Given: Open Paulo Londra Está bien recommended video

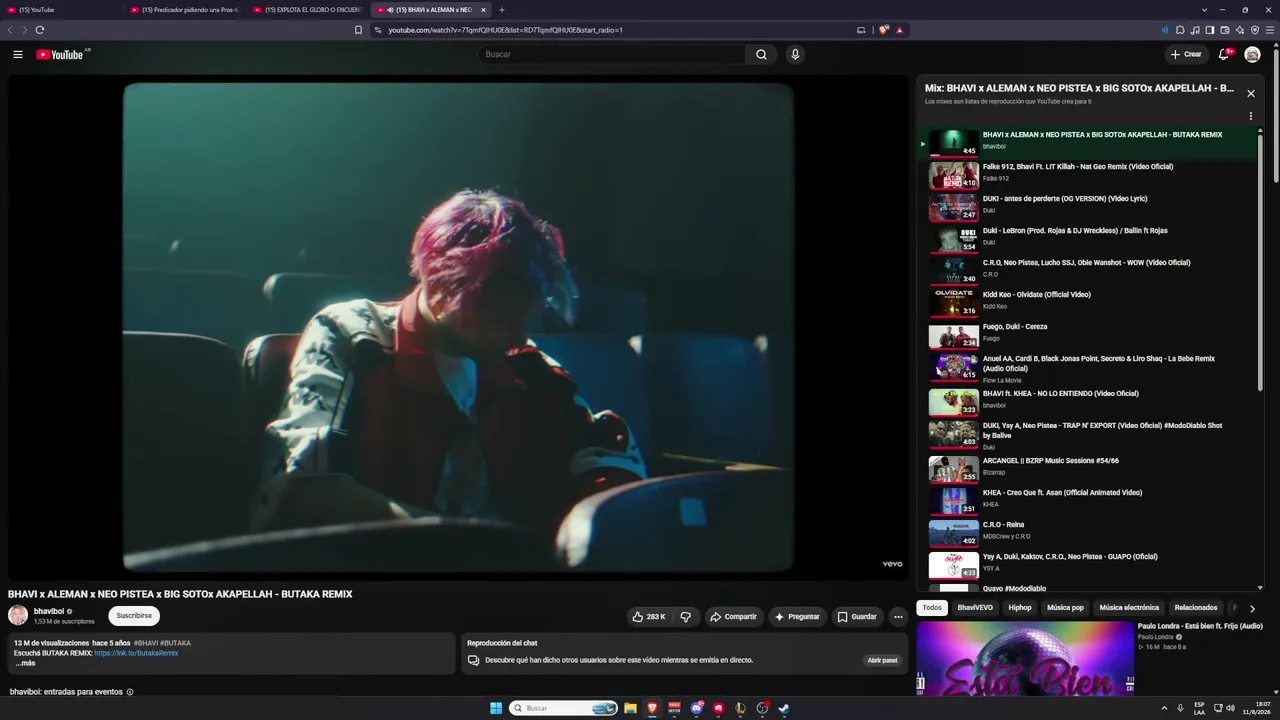Looking at the screenshot, I should point(1025,658).
